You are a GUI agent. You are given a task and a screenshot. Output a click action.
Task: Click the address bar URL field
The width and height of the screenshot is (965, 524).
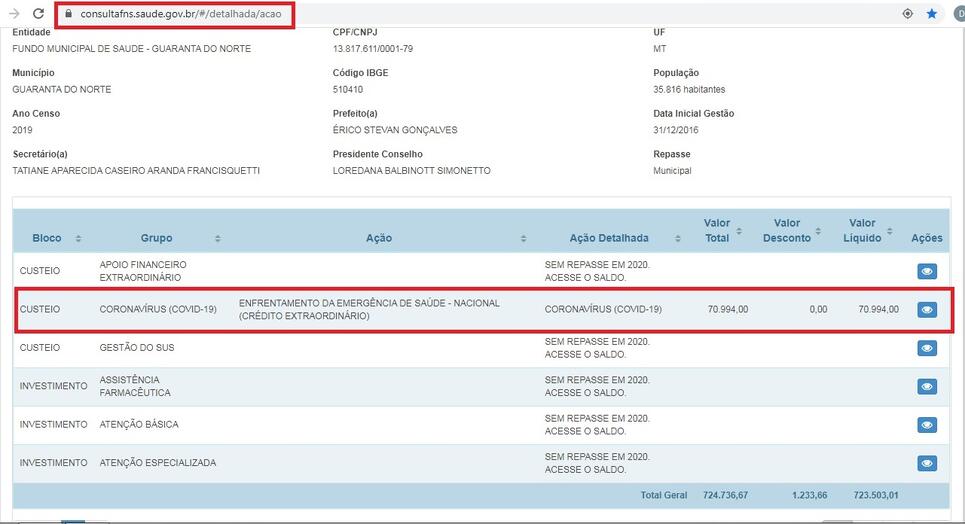tap(181, 14)
